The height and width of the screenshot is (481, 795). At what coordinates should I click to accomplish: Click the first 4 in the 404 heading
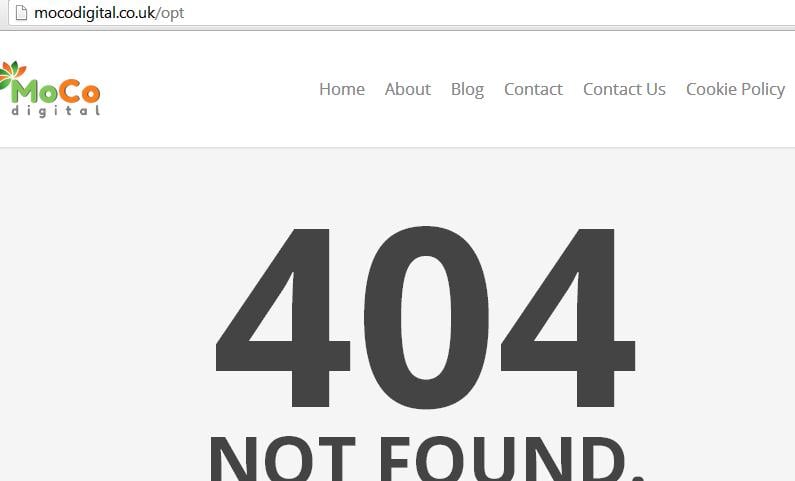[x=283, y=318]
